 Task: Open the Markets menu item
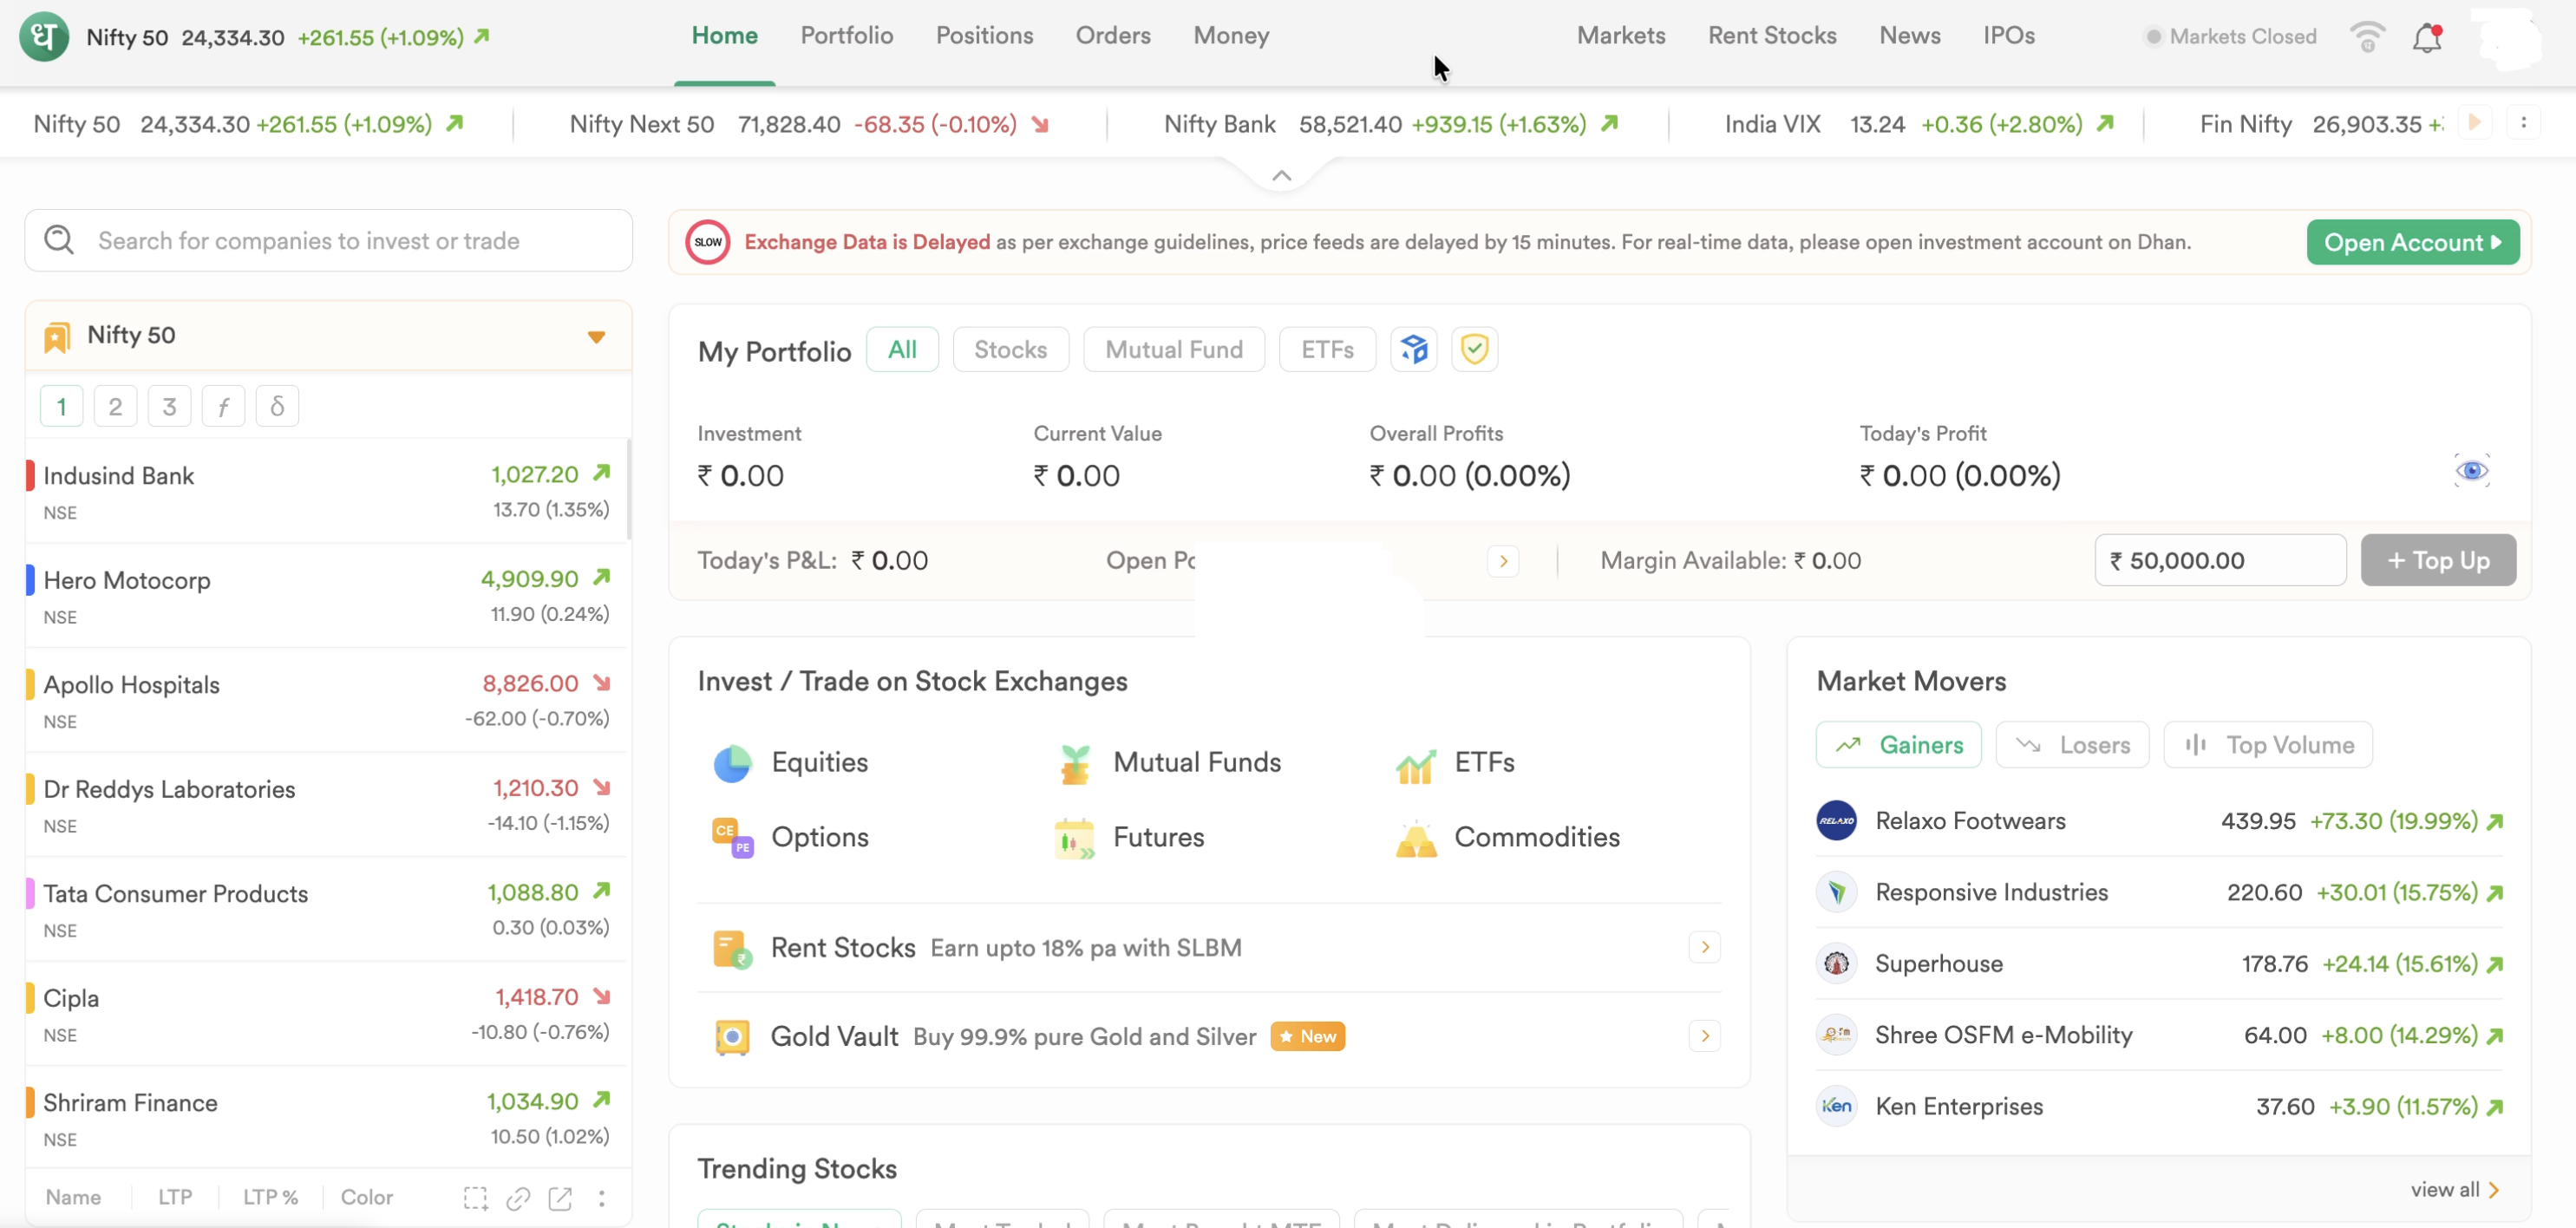click(1621, 36)
